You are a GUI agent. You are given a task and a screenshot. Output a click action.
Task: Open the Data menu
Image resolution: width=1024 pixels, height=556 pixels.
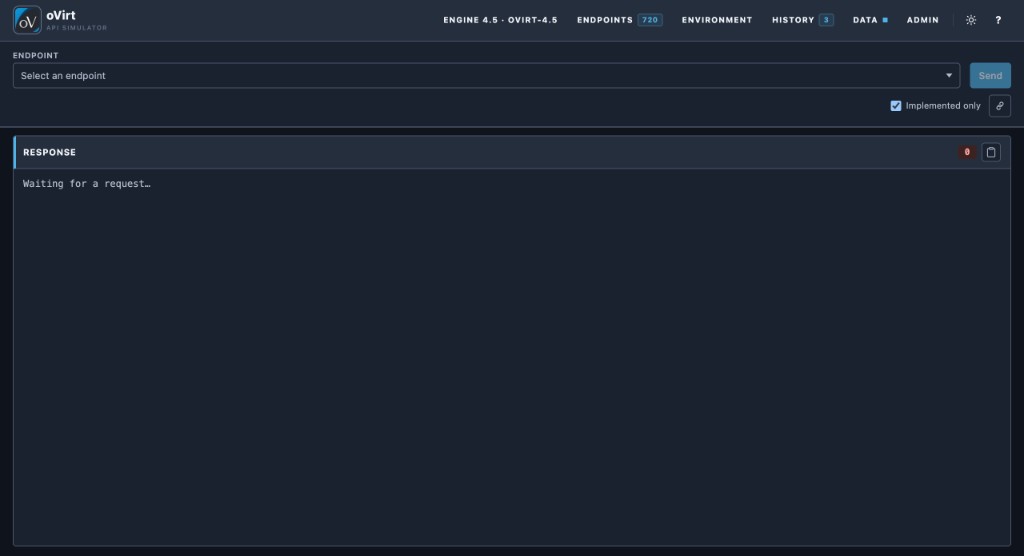click(x=870, y=20)
